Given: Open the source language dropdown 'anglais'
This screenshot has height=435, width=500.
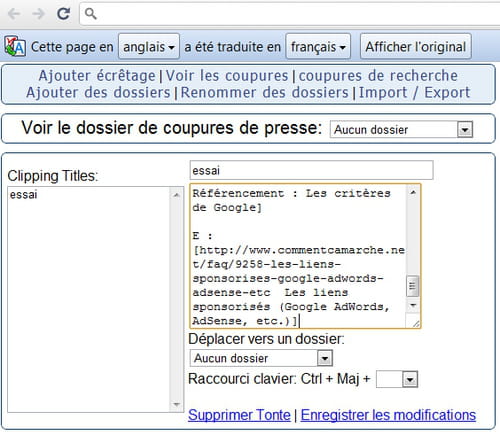Looking at the screenshot, I should (x=149, y=46).
